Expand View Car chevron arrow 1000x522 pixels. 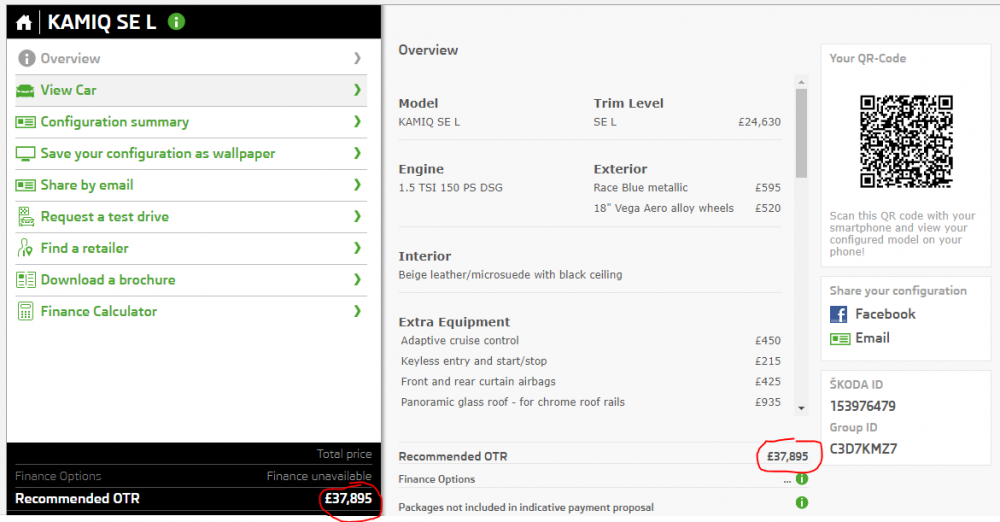point(357,90)
